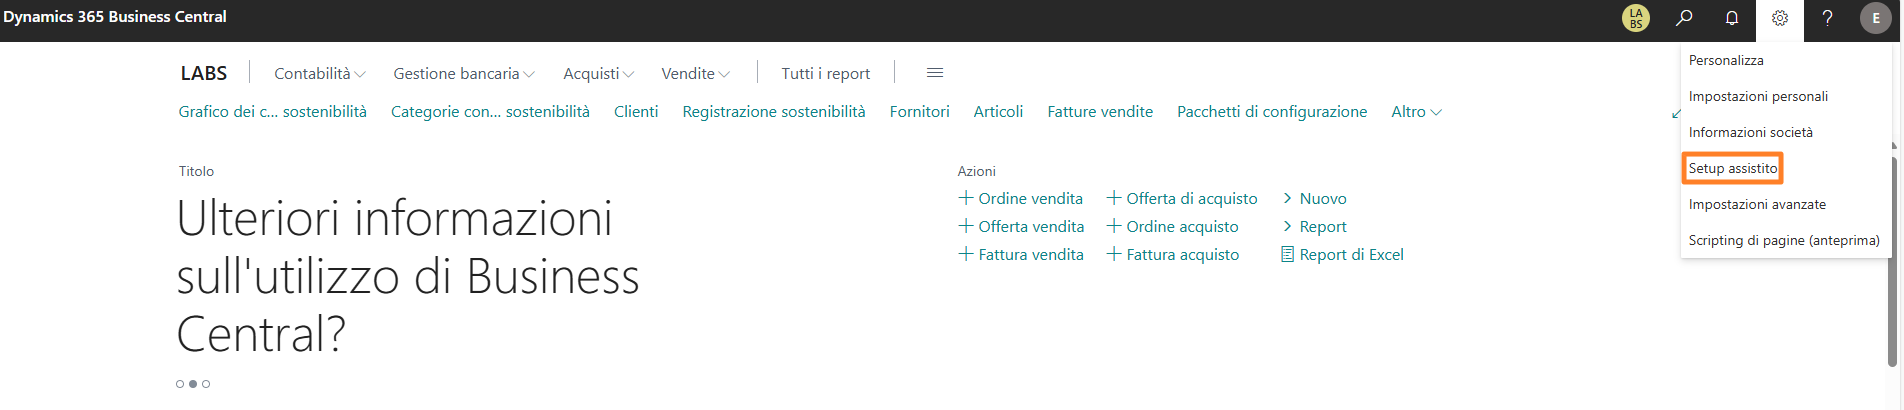Open the notifications bell
This screenshot has height=410, width=1904.
tap(1732, 18)
